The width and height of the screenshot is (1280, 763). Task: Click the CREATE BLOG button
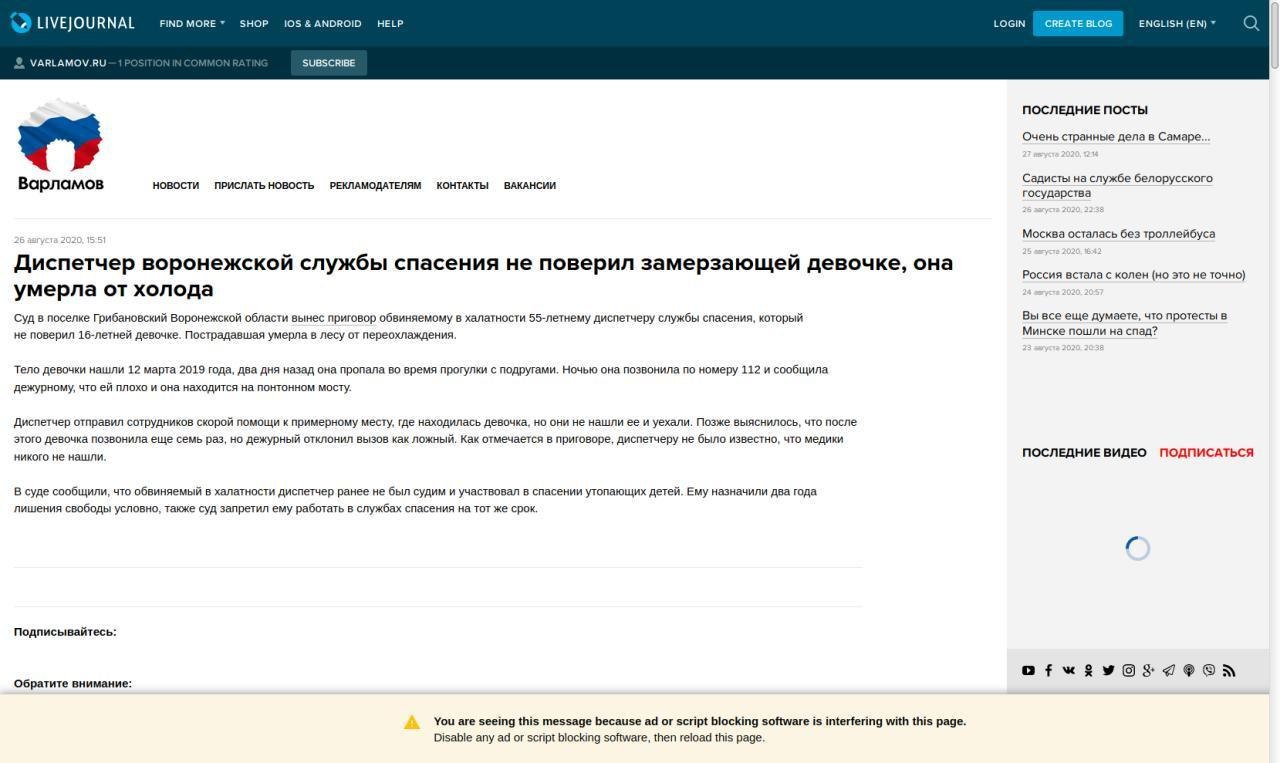1078,23
